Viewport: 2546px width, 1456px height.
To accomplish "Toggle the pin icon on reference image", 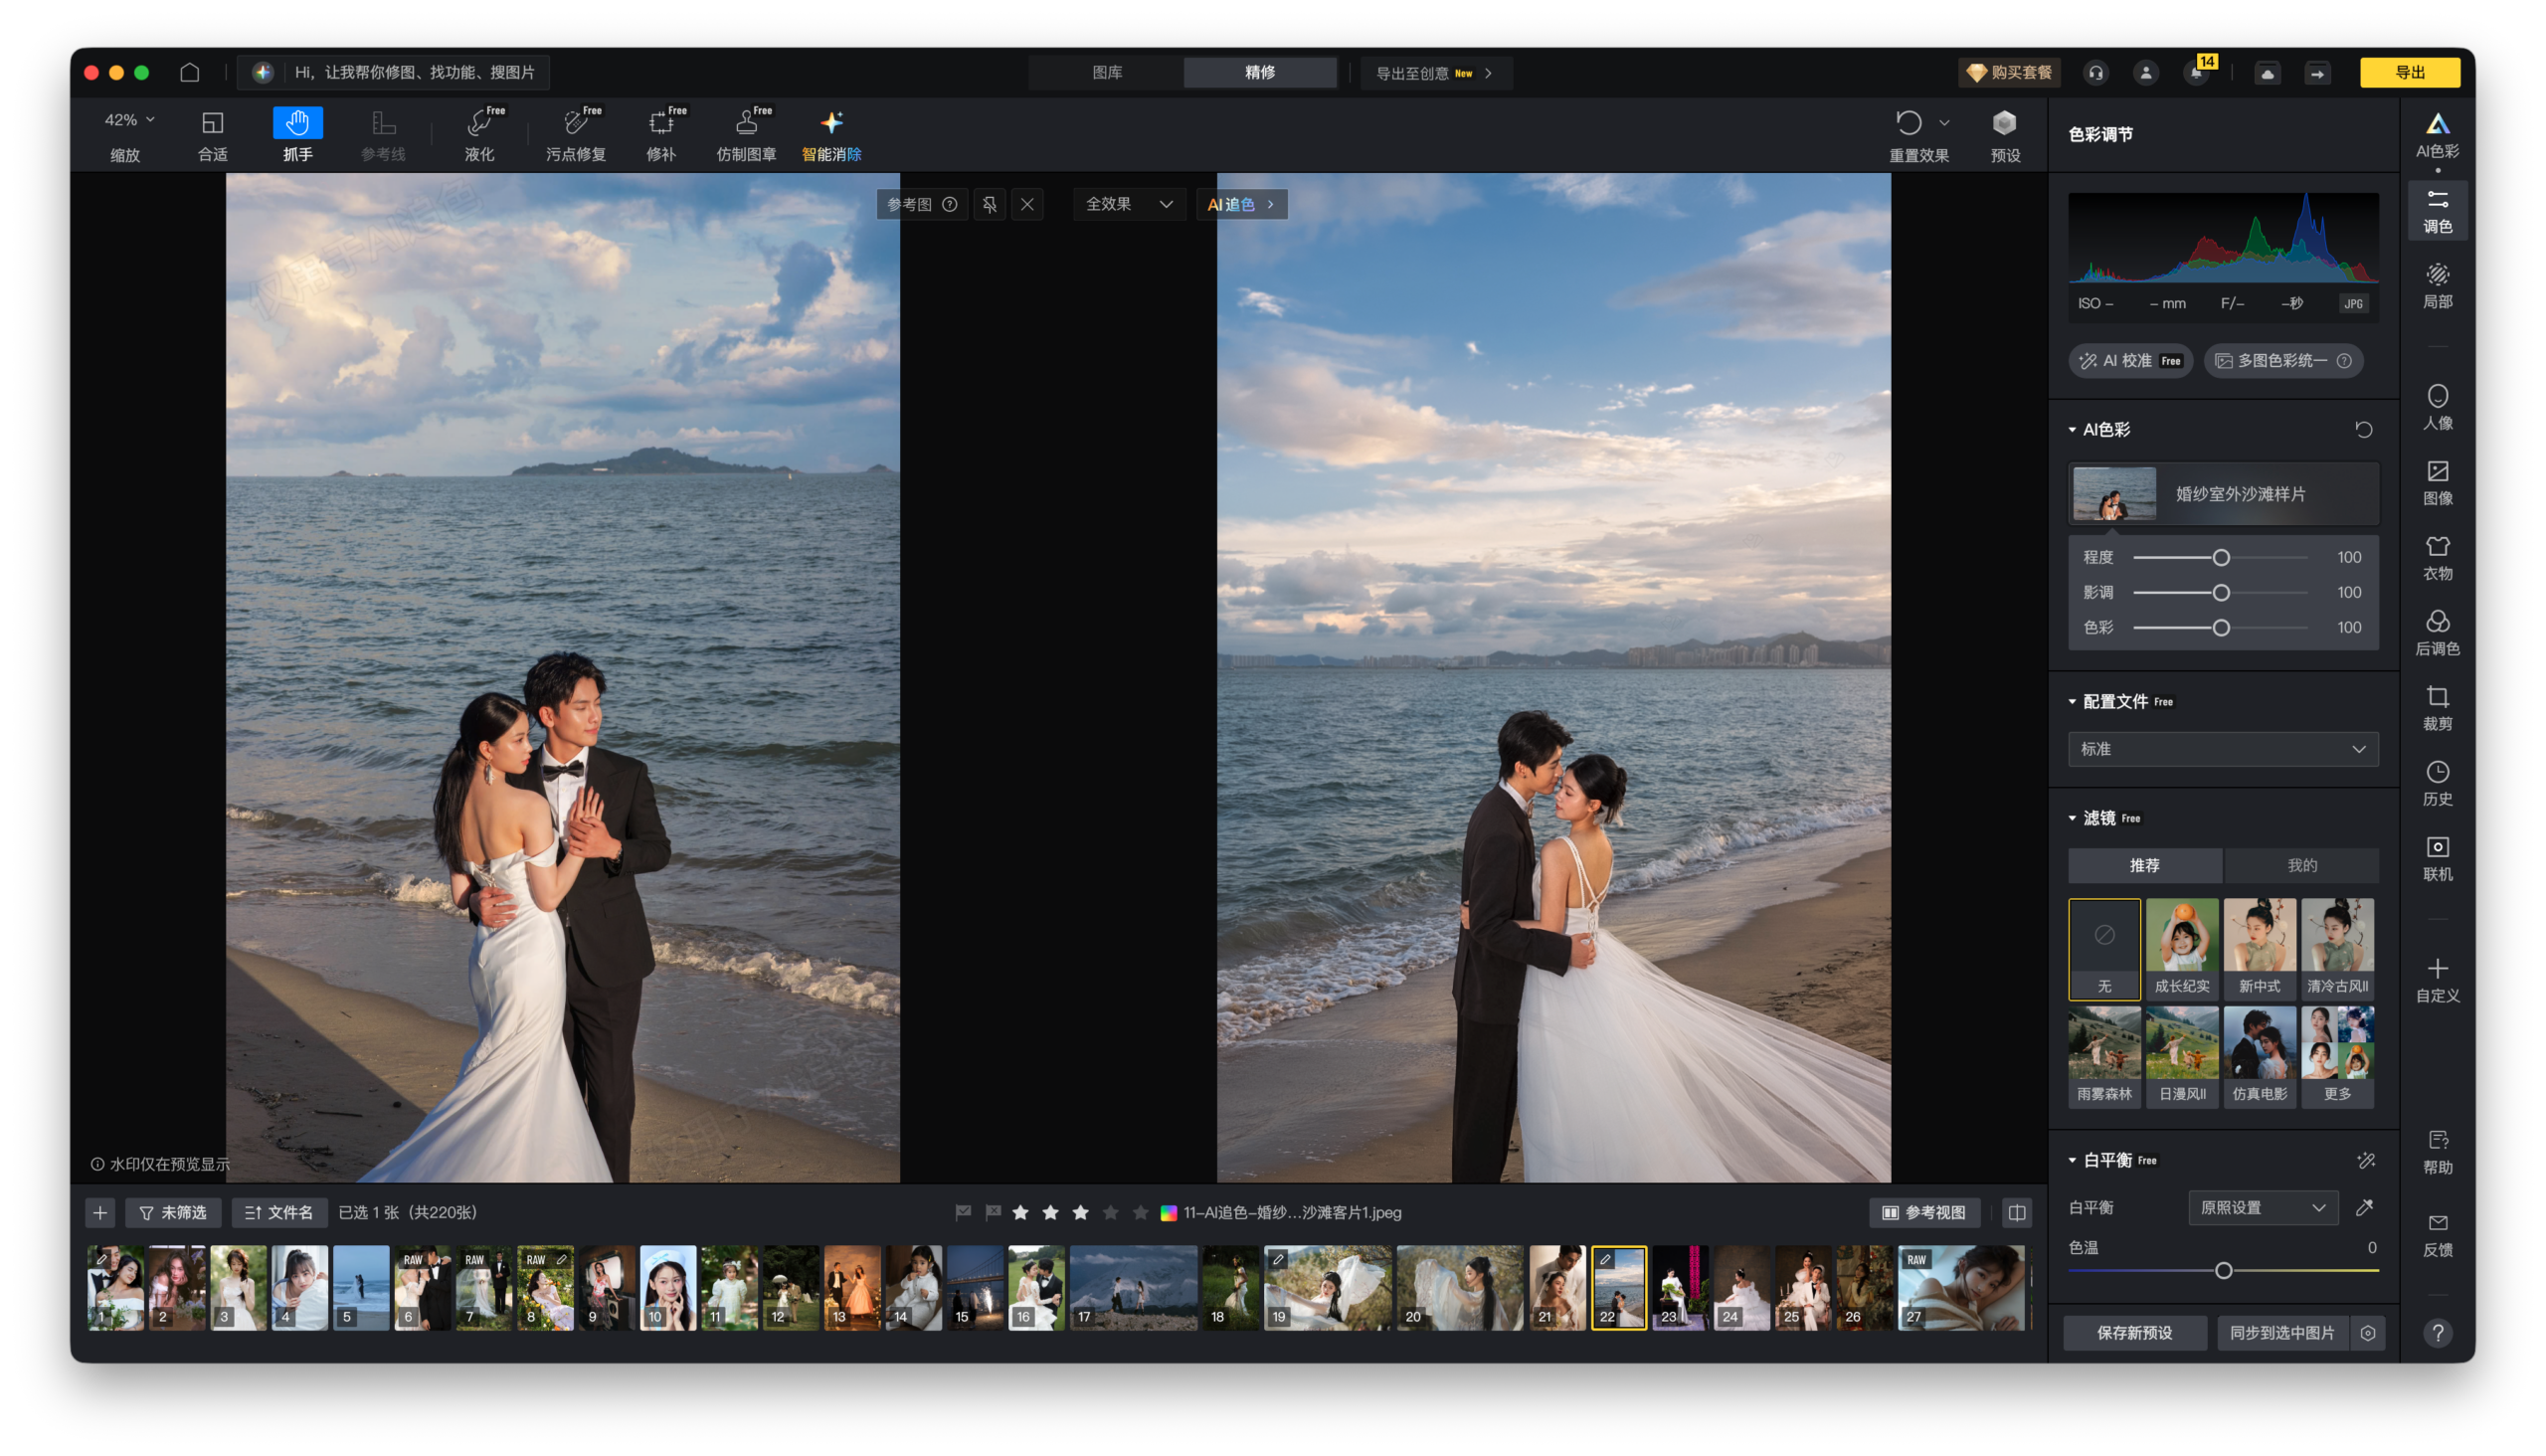I will tap(989, 204).
